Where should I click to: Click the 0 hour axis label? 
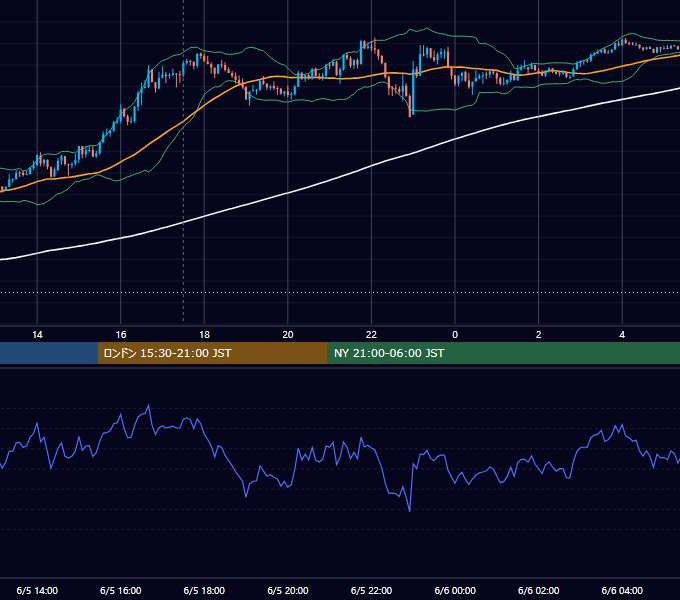click(455, 335)
